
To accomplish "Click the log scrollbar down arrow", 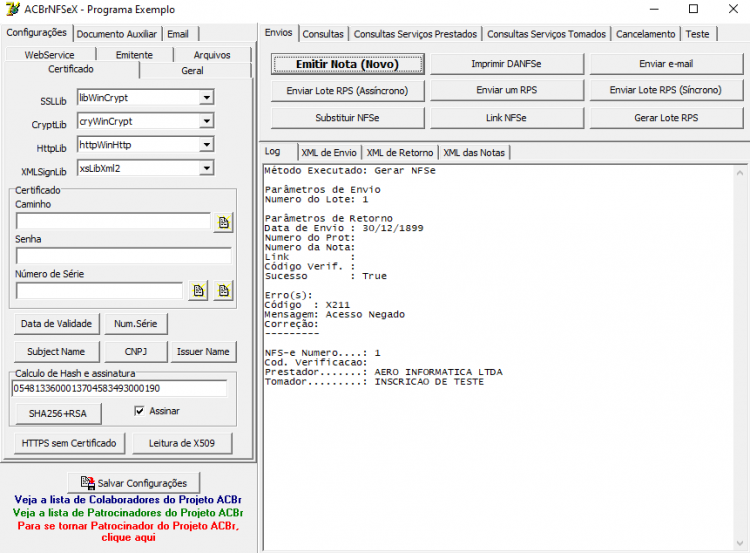I will tap(740, 543).
